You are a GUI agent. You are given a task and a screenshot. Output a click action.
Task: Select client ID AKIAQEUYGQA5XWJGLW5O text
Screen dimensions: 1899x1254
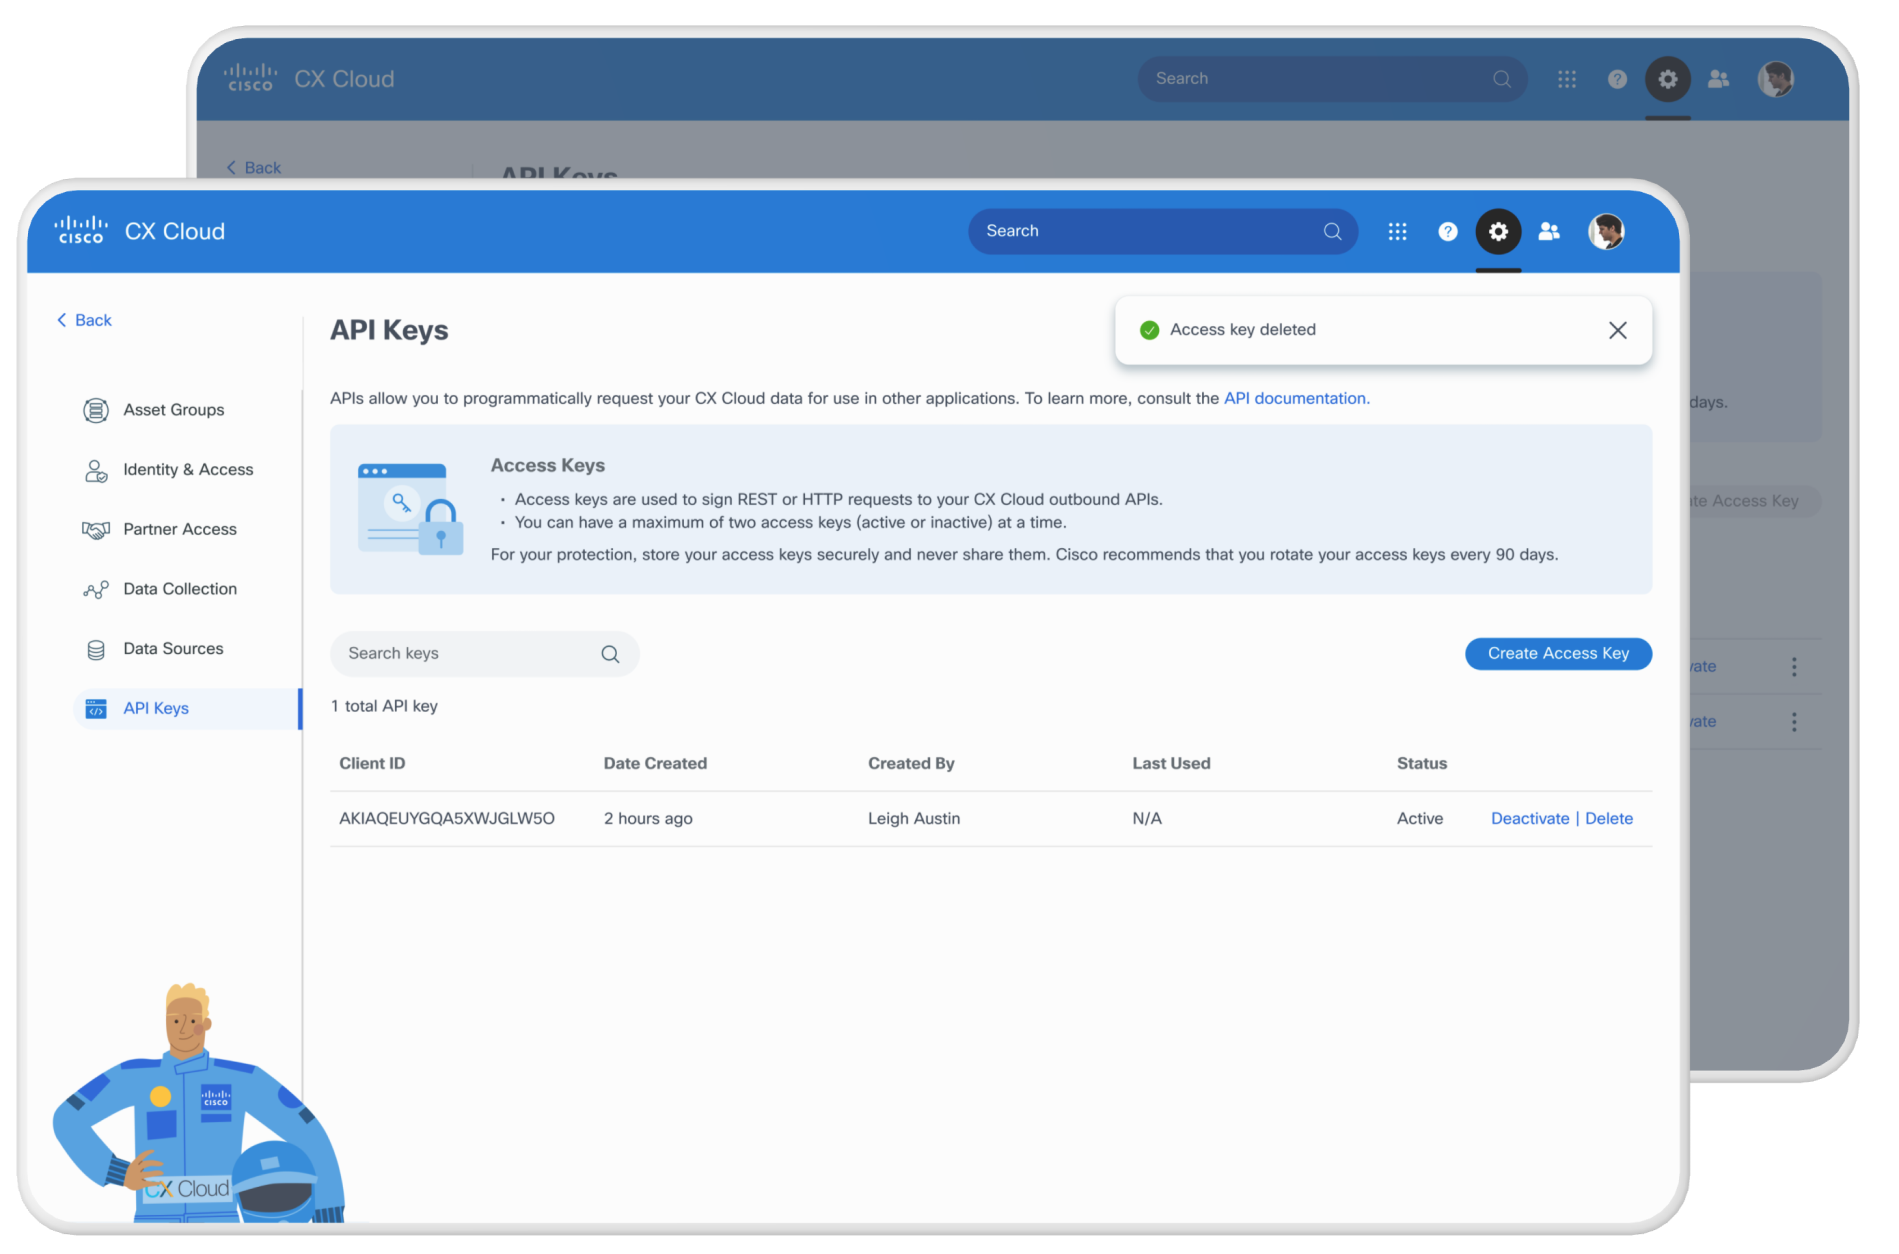[x=447, y=819]
